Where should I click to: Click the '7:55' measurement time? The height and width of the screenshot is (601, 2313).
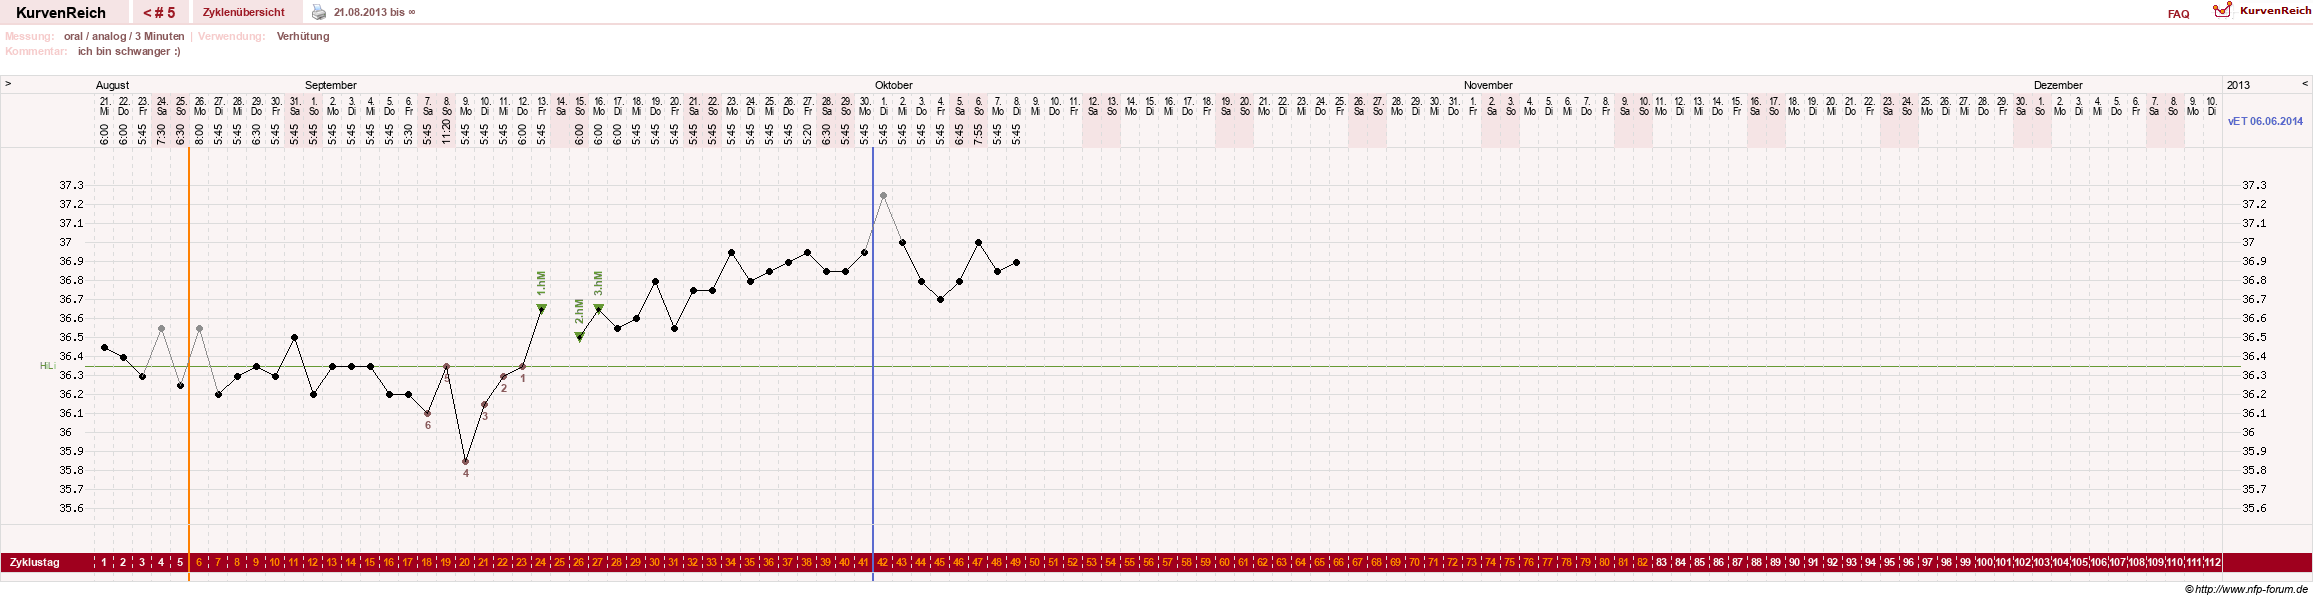(x=978, y=135)
